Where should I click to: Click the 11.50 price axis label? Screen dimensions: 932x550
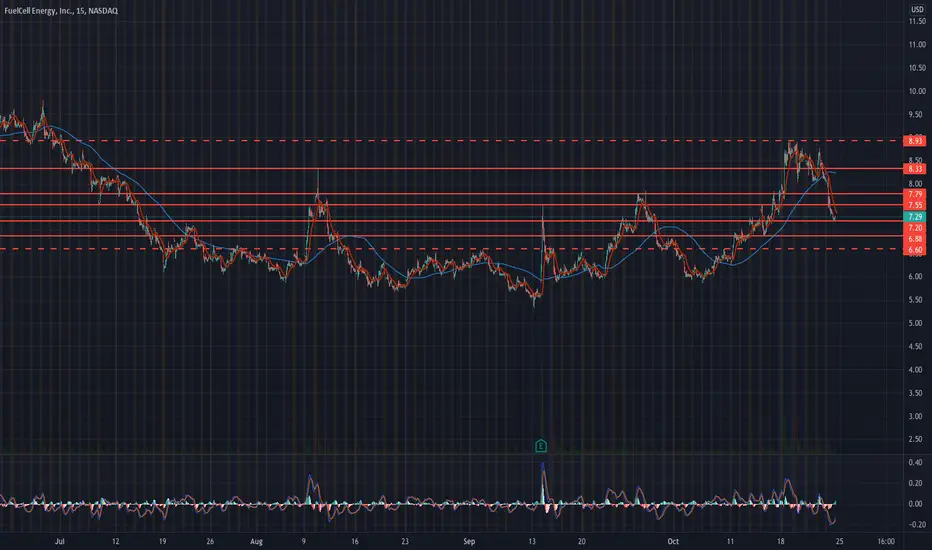click(x=917, y=21)
